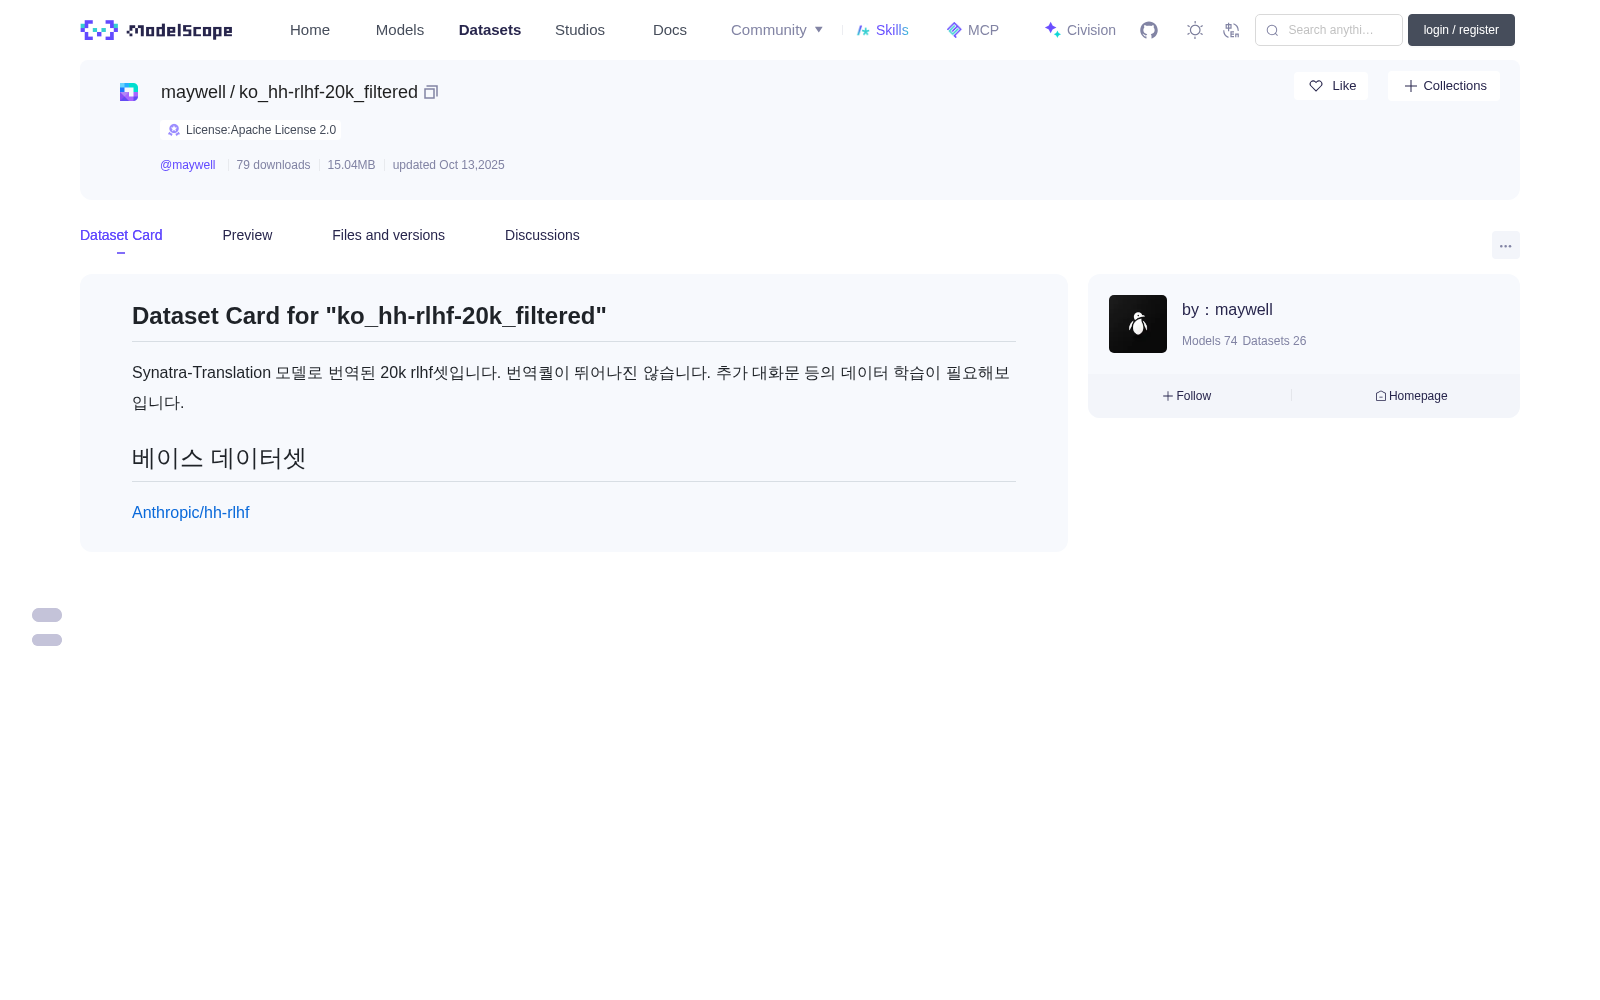Viewport: 1600px width, 1000px height.
Task: Copy dataset name with copy icon
Action: tap(431, 92)
